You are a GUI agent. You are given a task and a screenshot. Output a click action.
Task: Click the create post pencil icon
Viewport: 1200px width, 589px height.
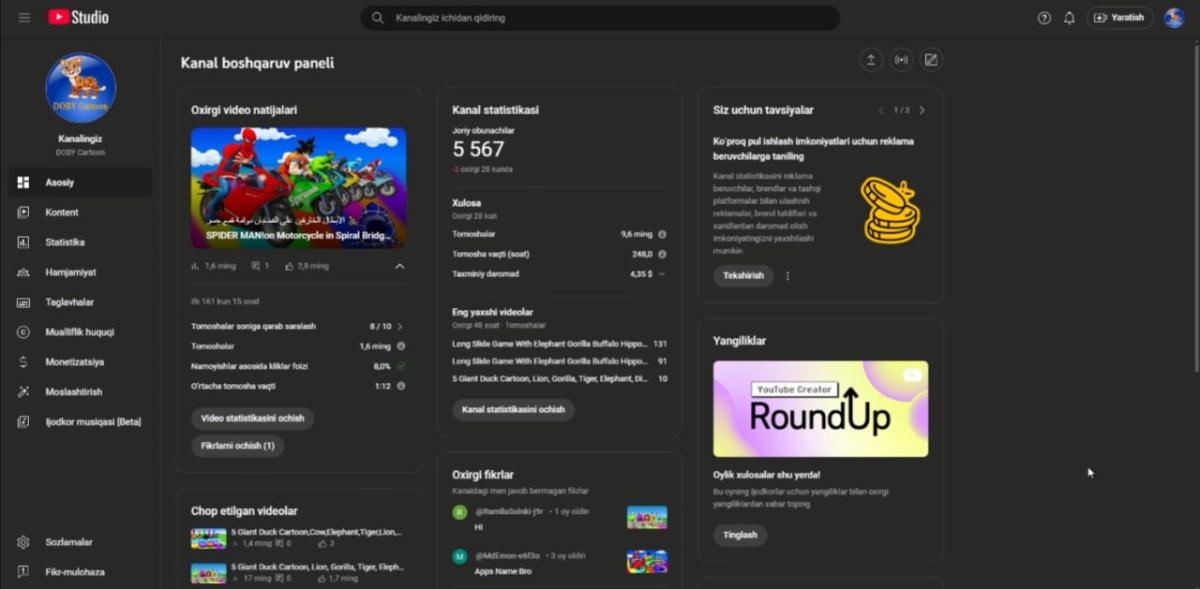point(931,60)
